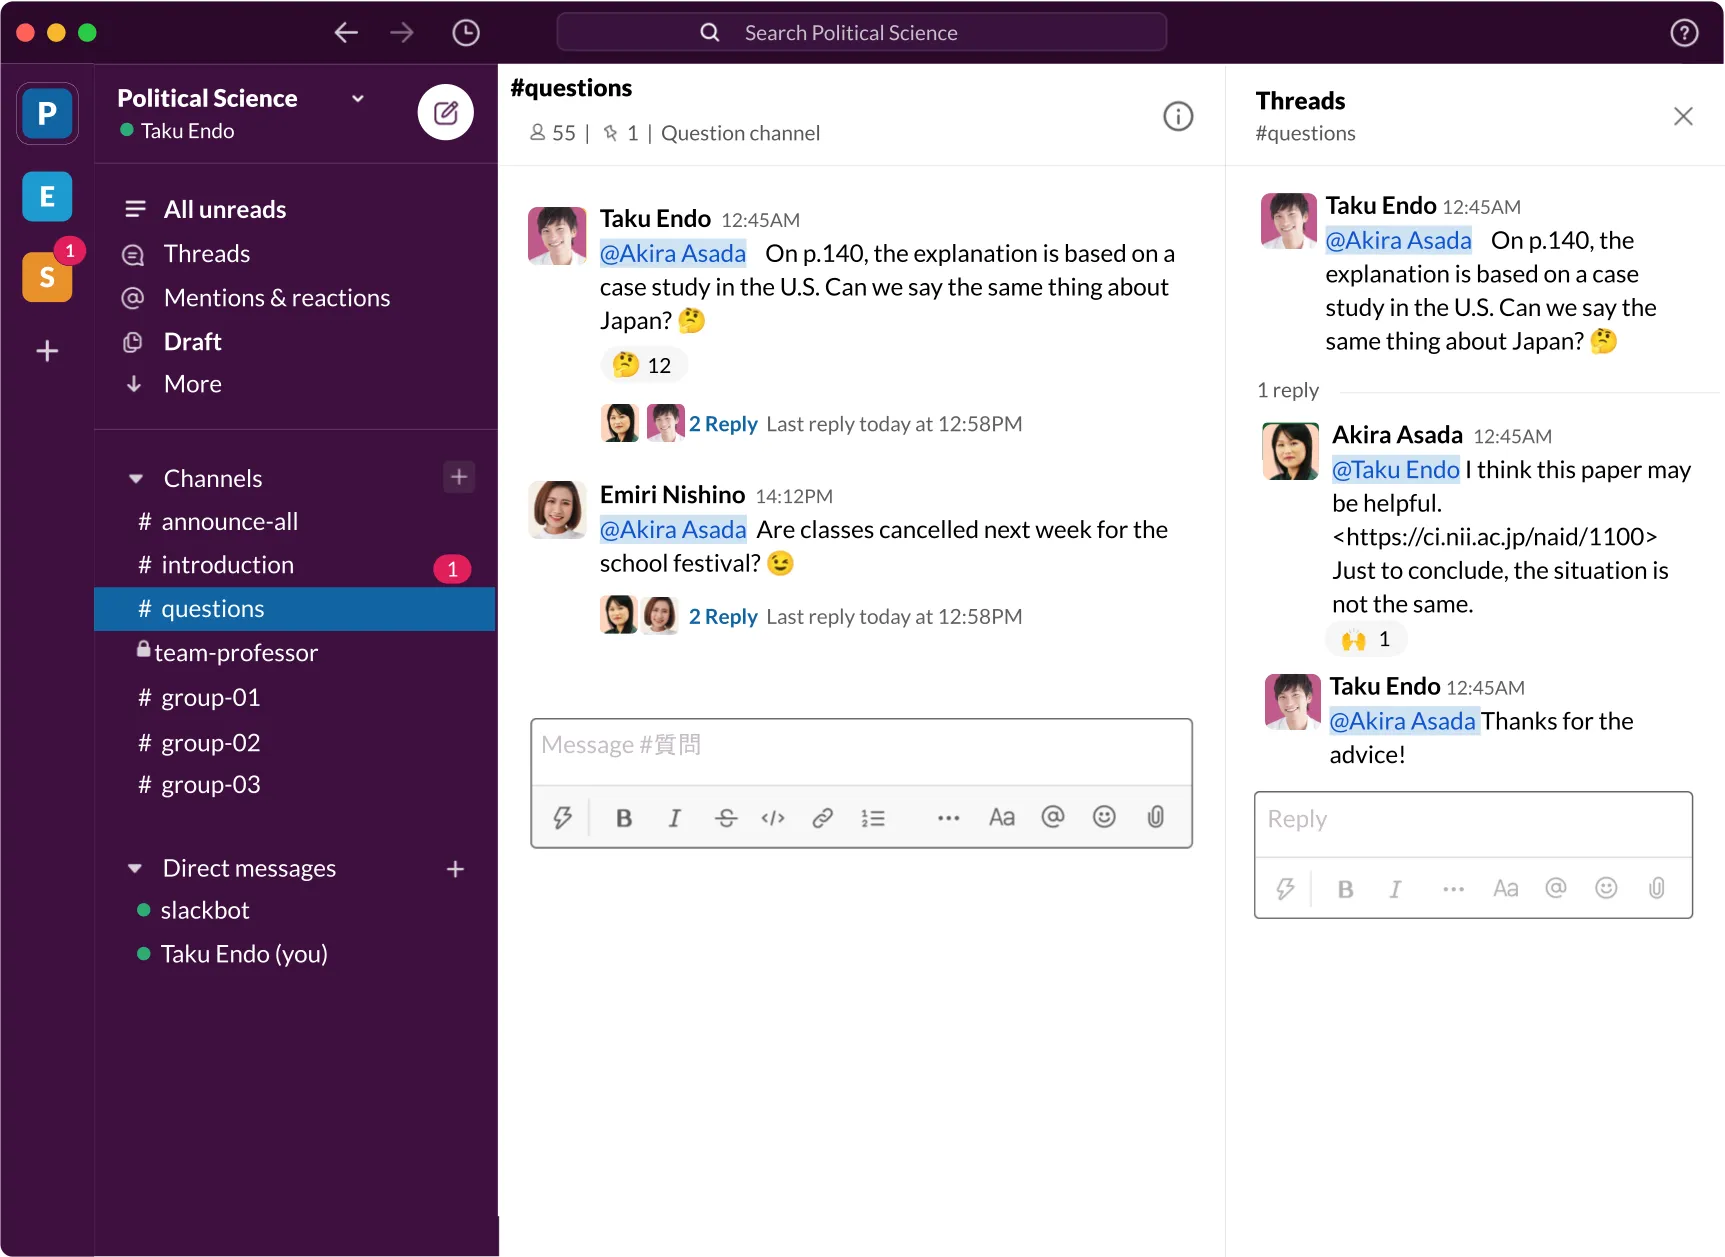
Task: Open emoji picker in main message toolbar
Action: (x=1104, y=818)
